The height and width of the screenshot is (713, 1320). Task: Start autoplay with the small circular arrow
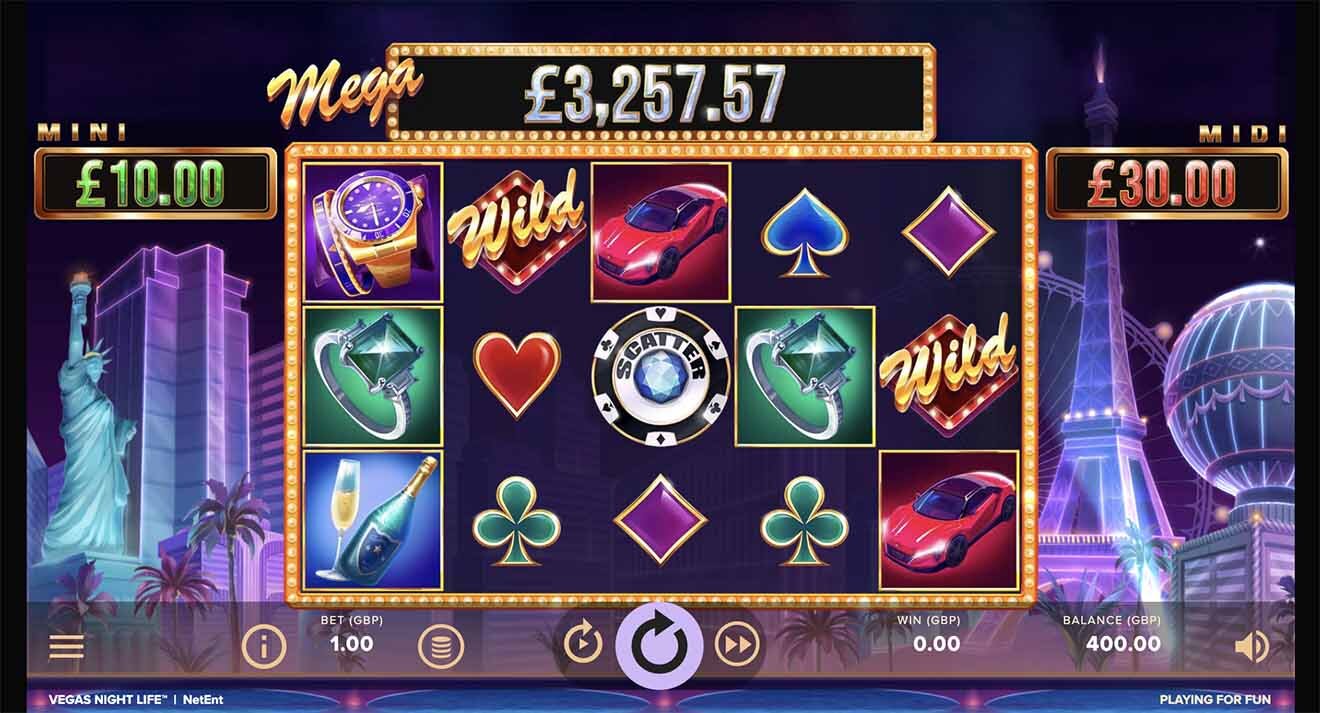(x=583, y=644)
